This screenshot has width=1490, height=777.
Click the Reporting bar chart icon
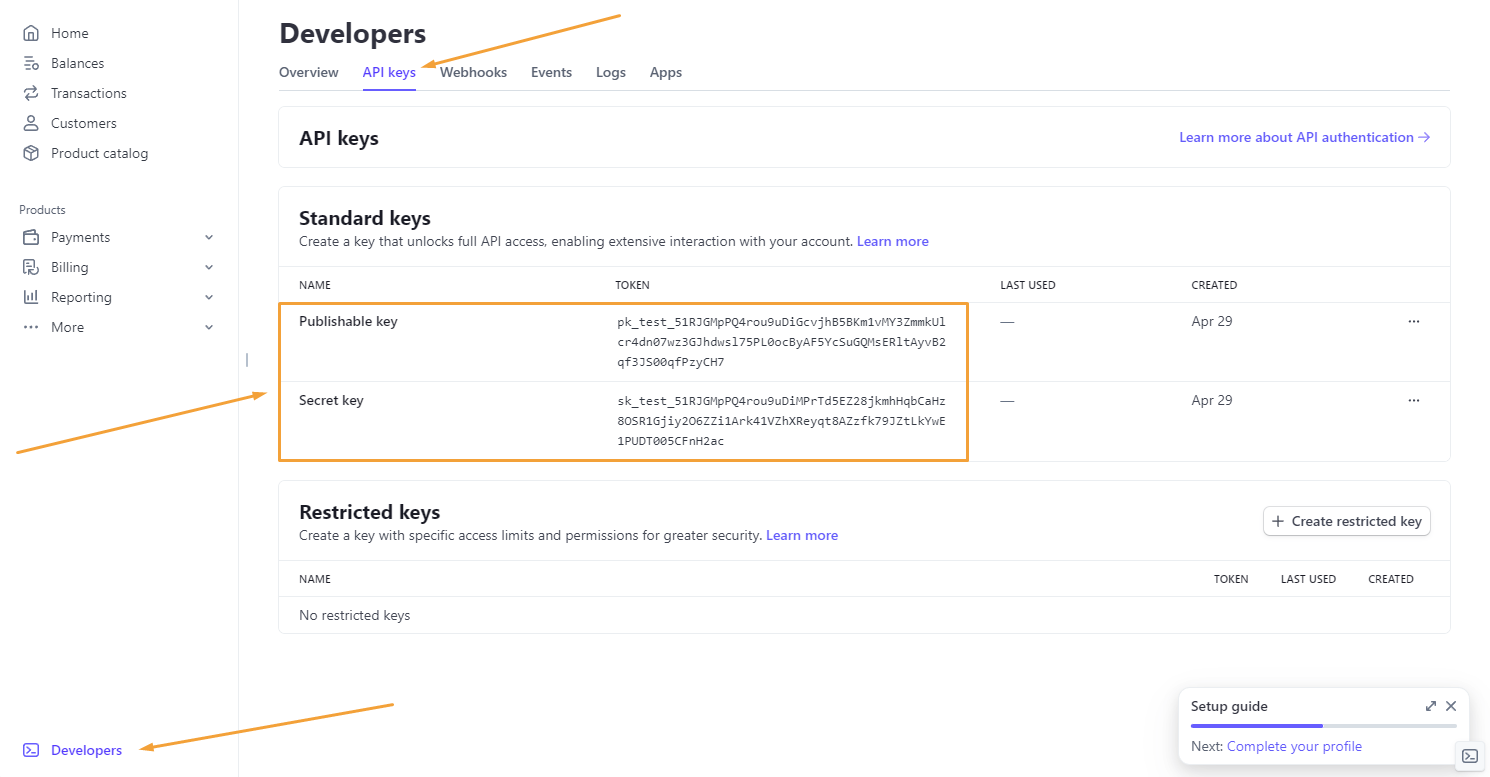click(31, 297)
